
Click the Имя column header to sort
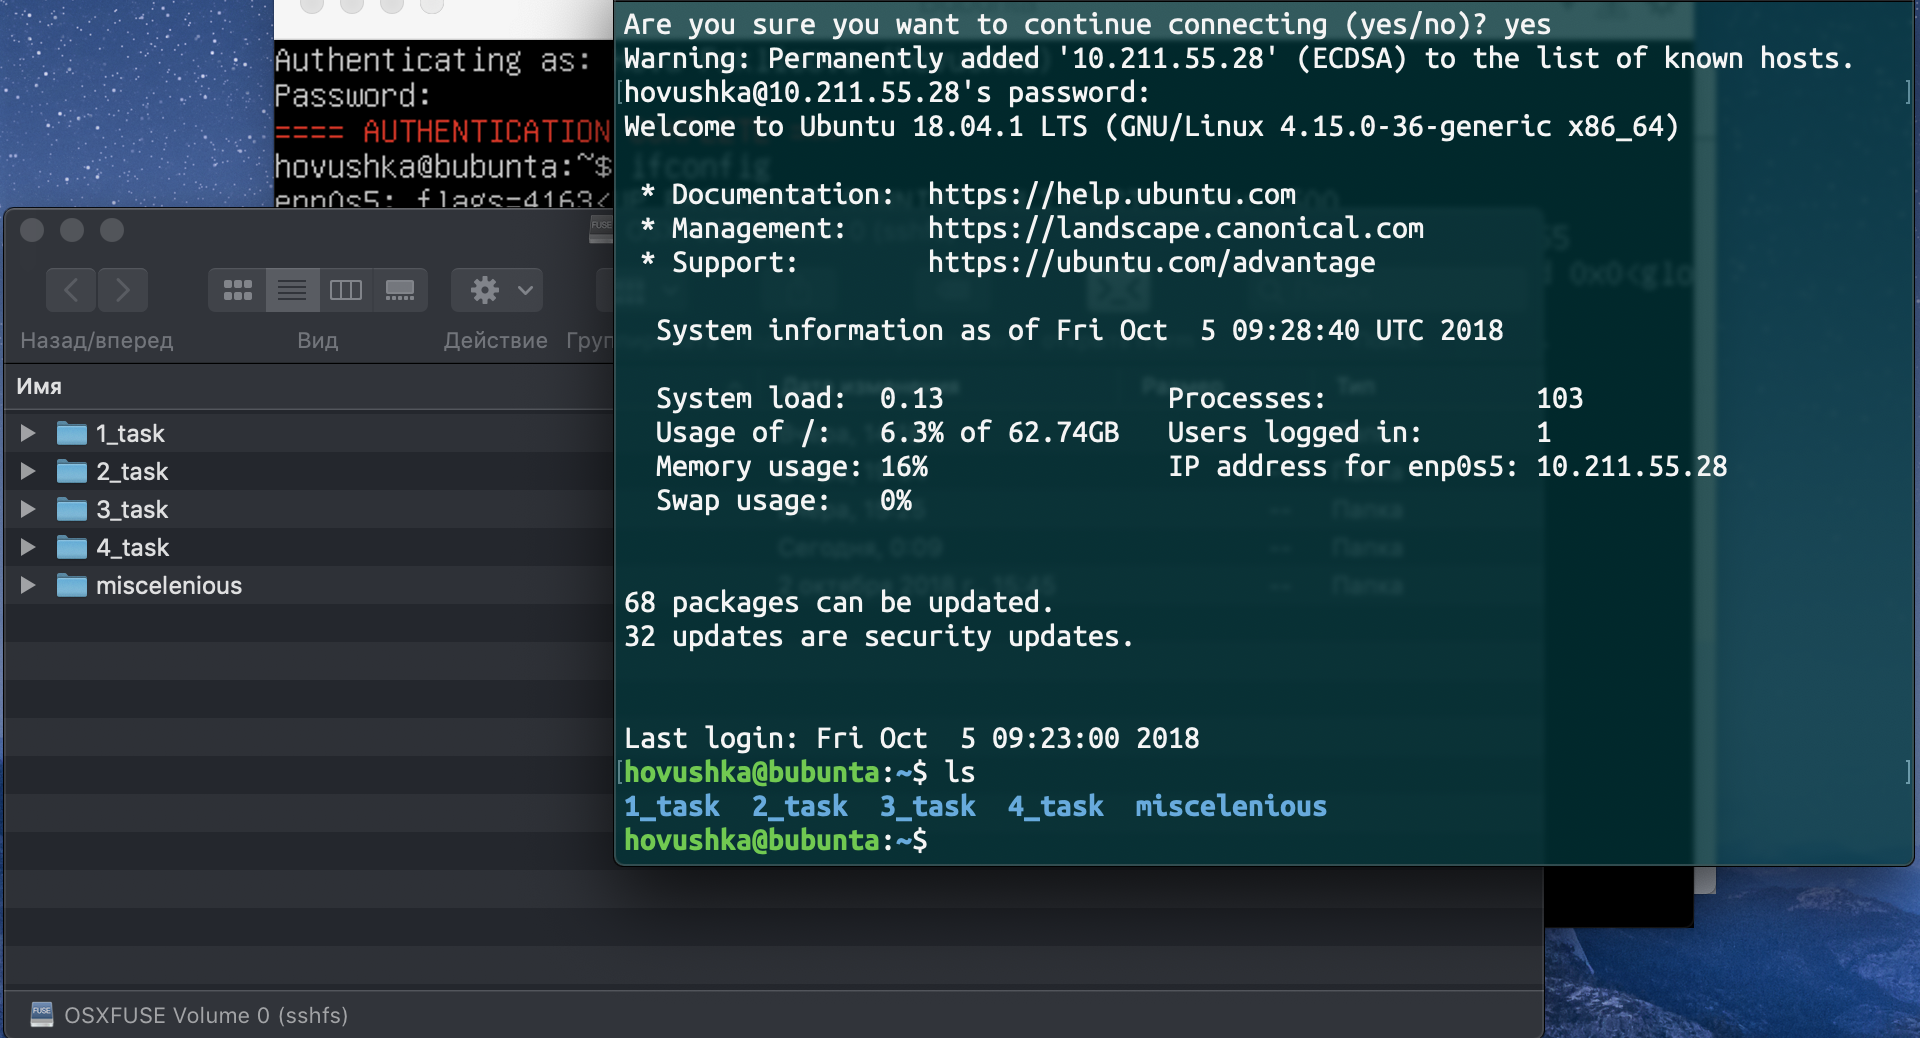pyautogui.click(x=40, y=386)
